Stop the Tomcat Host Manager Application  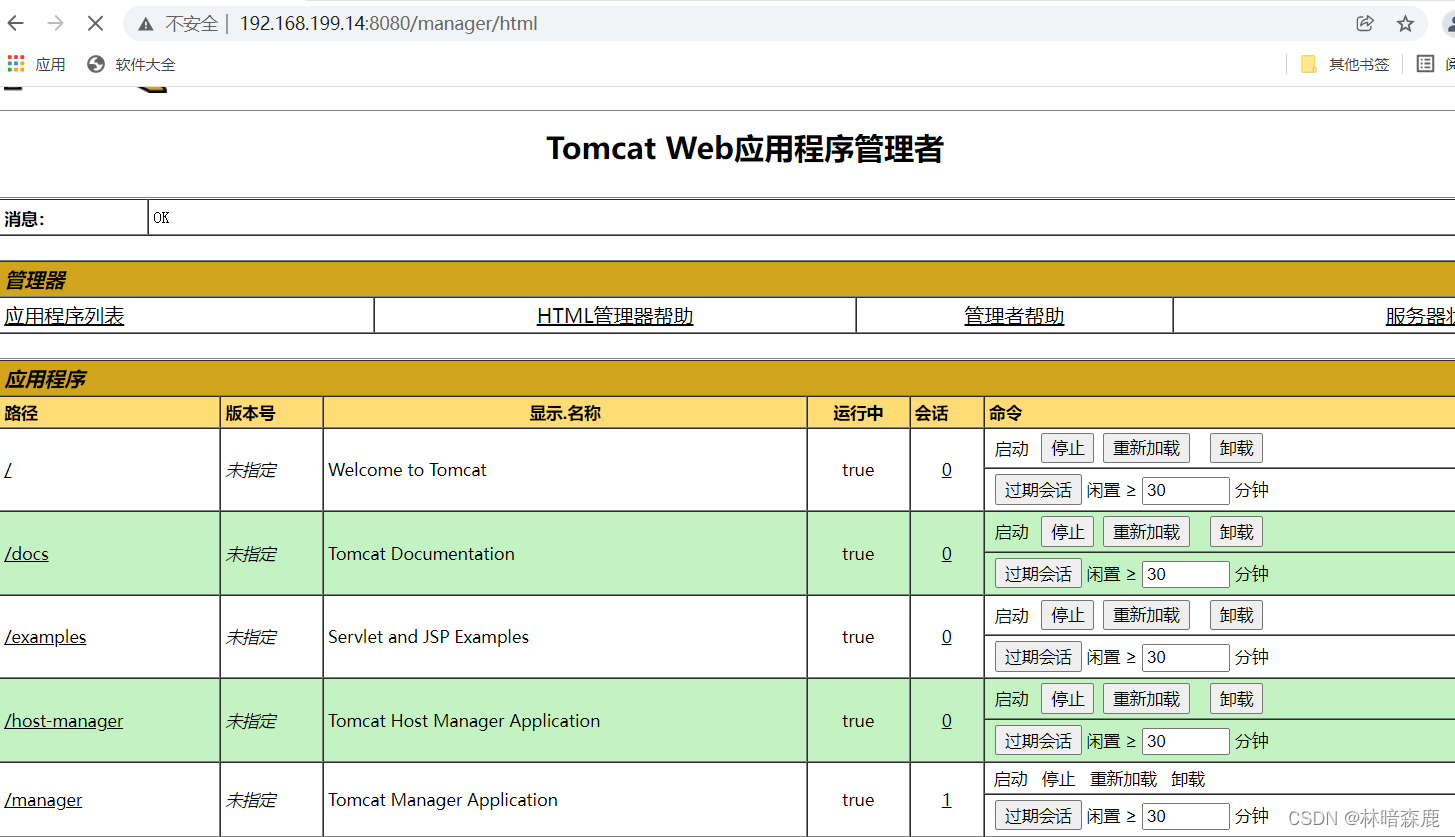pyautogui.click(x=1067, y=699)
